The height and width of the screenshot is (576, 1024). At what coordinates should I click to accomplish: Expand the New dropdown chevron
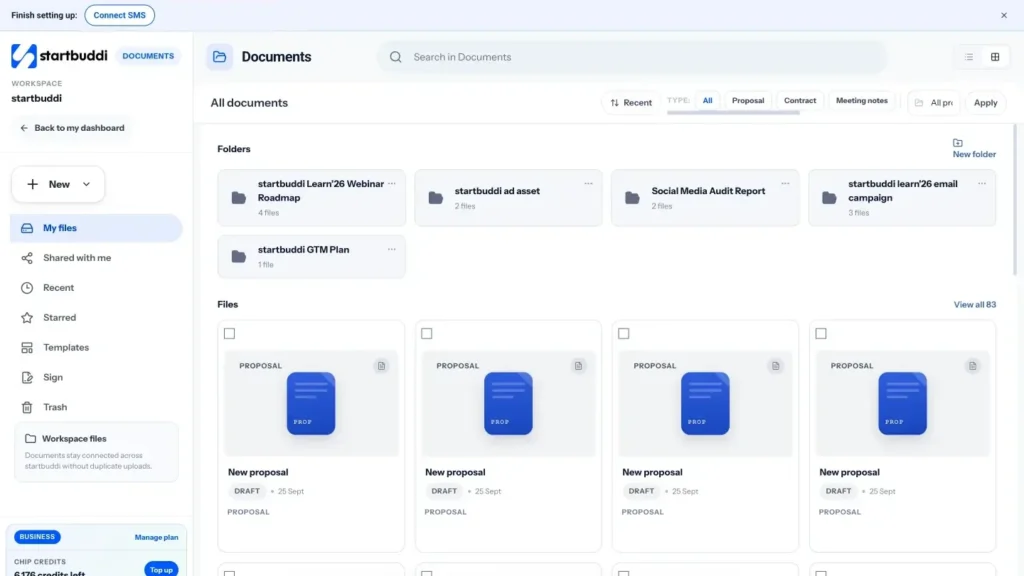pyautogui.click(x=86, y=185)
